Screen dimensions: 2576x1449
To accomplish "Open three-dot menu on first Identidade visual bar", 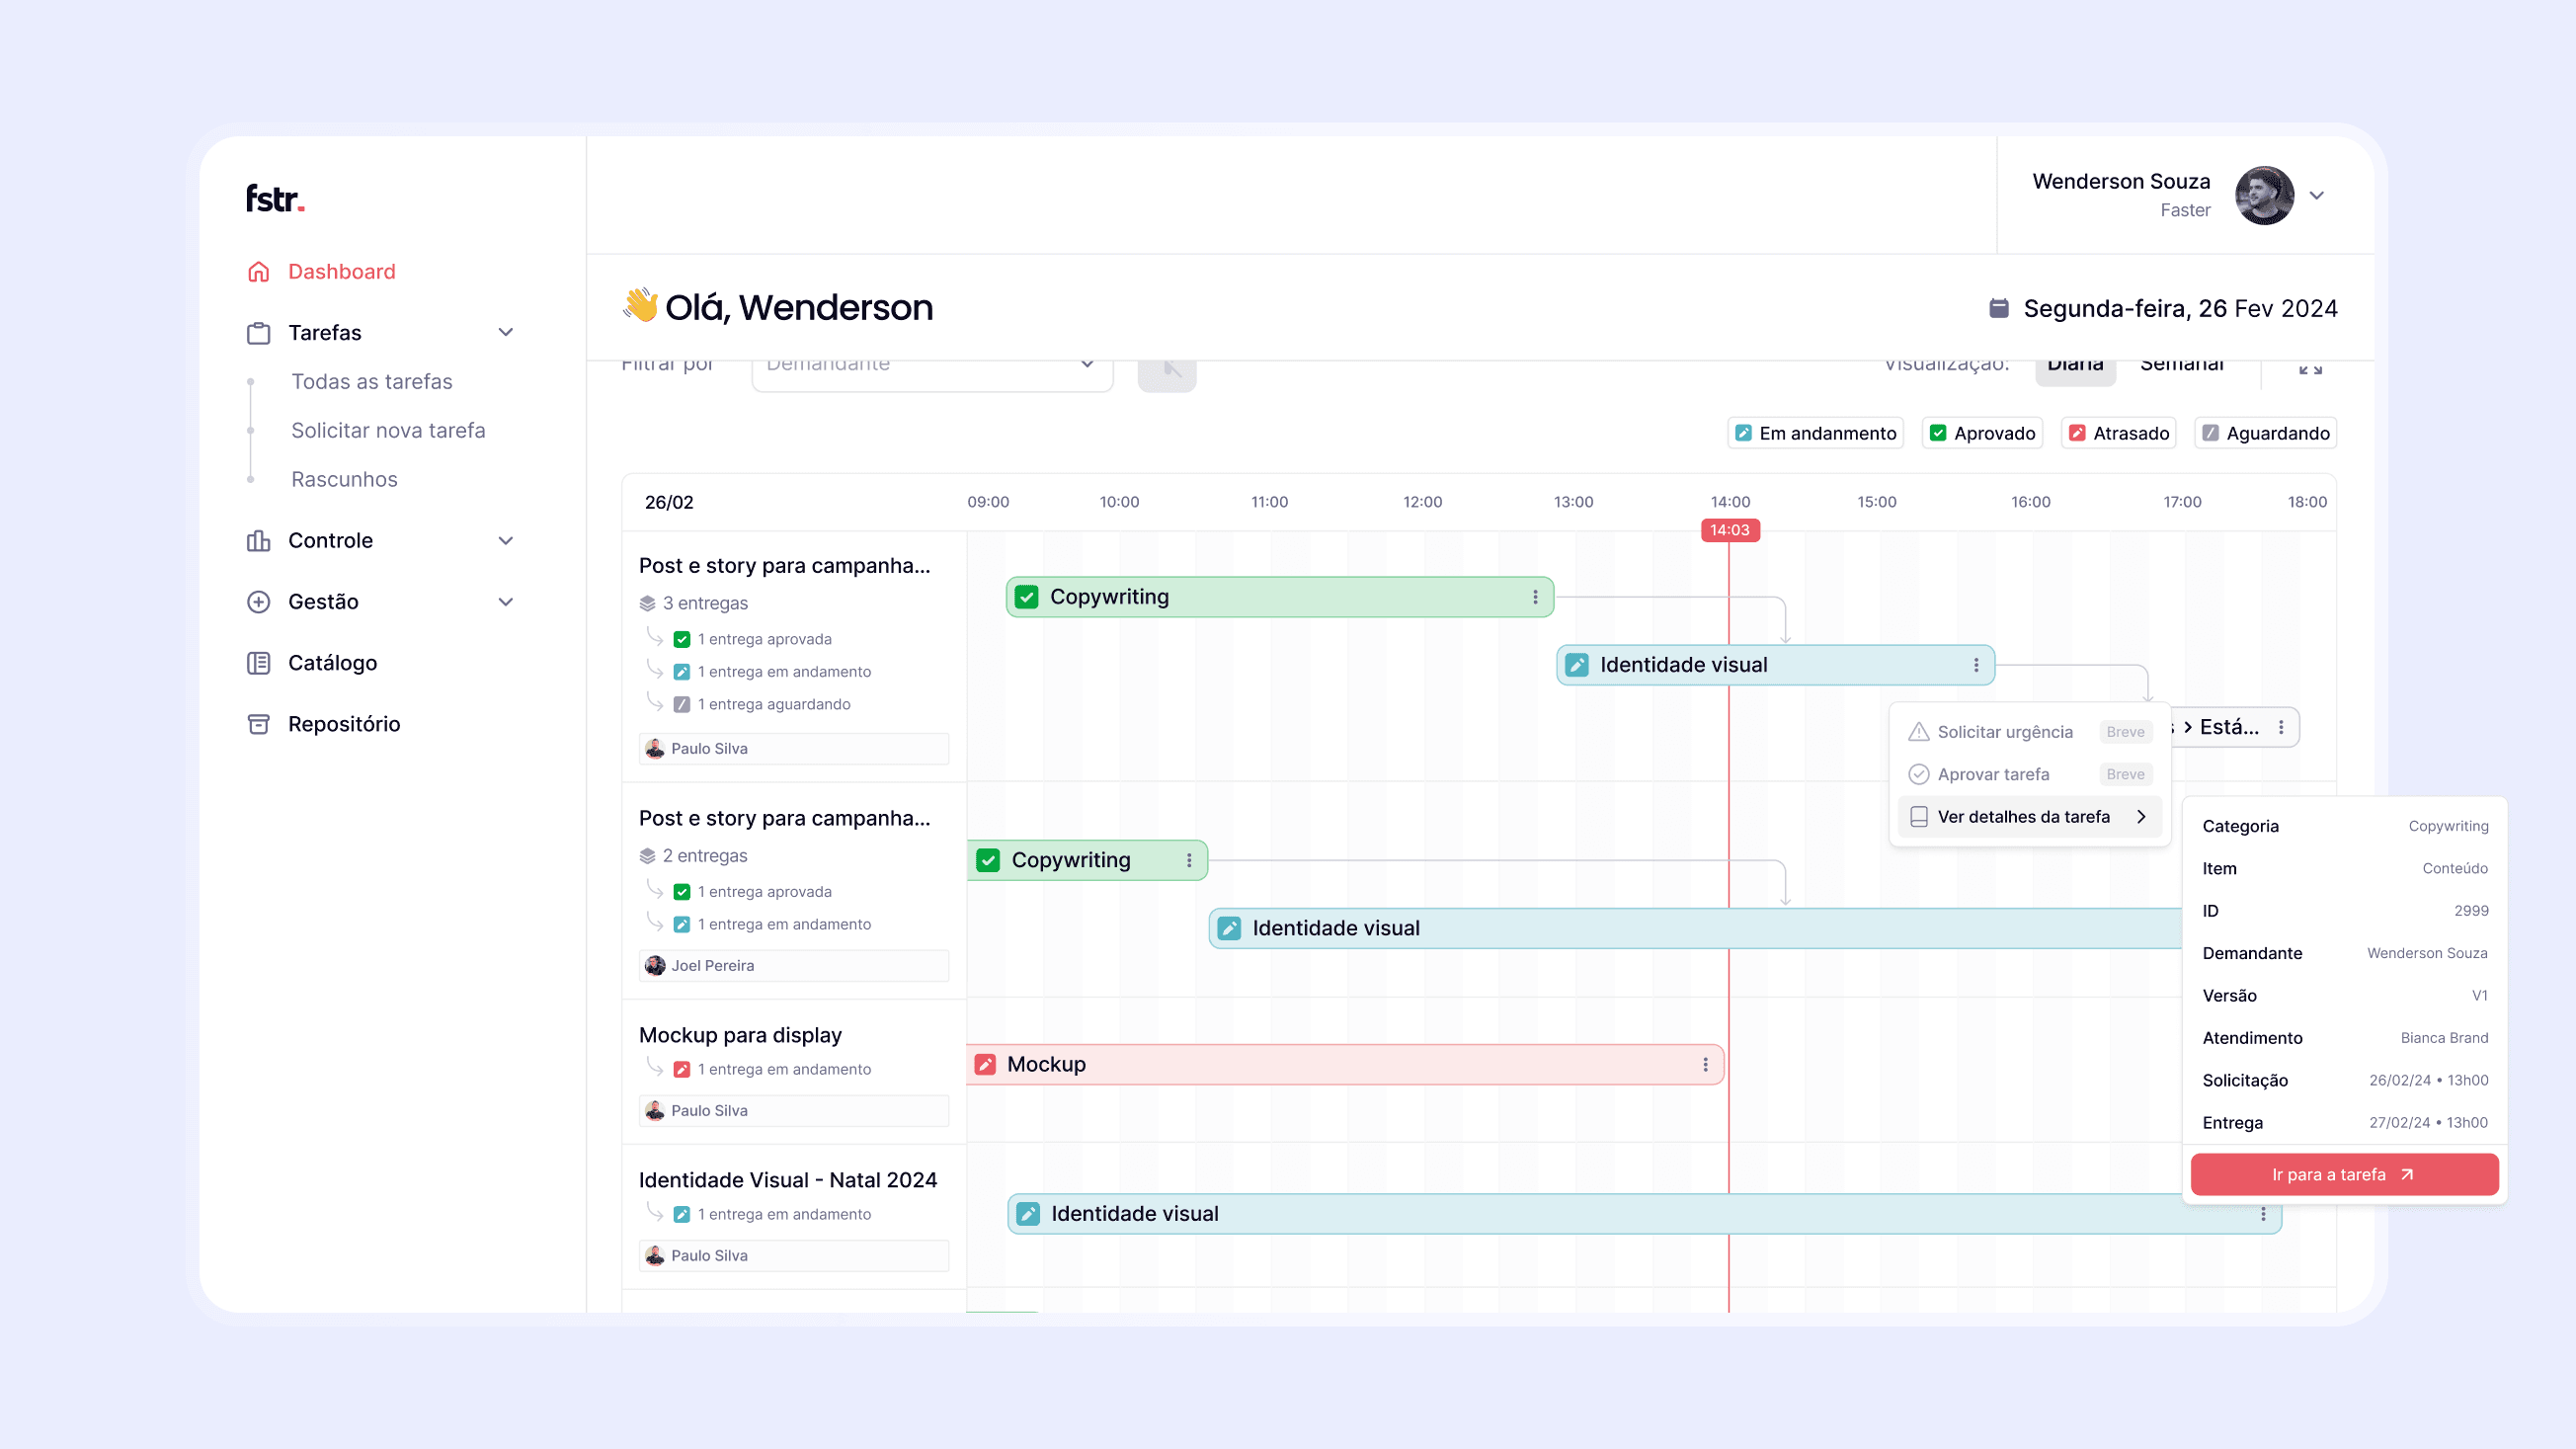I will 1976,665.
